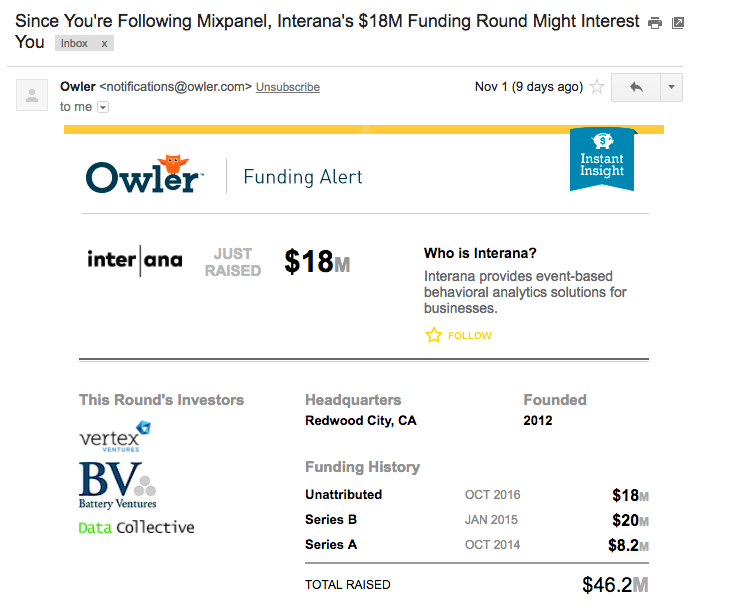Open the Owler logo
Viewport: 736px width, 615px height.
[145, 174]
